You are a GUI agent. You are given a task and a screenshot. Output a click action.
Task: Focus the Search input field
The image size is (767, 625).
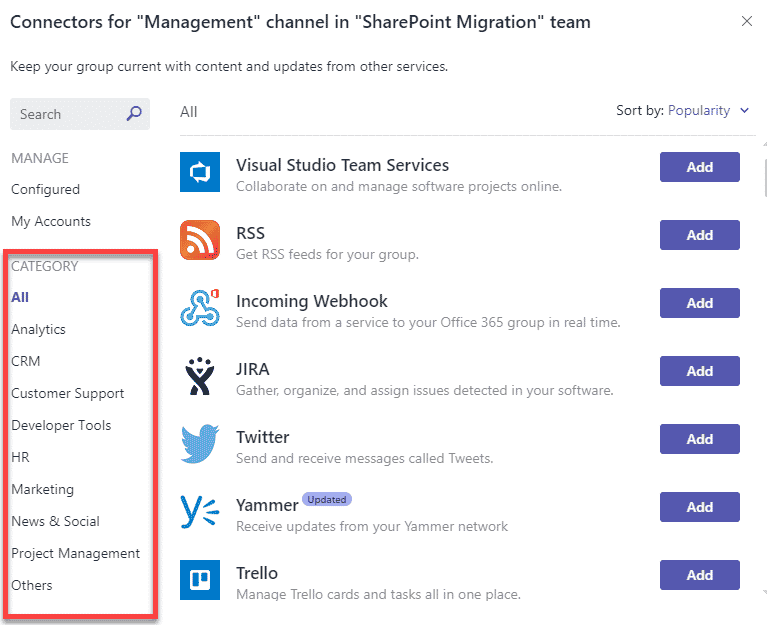(x=80, y=114)
